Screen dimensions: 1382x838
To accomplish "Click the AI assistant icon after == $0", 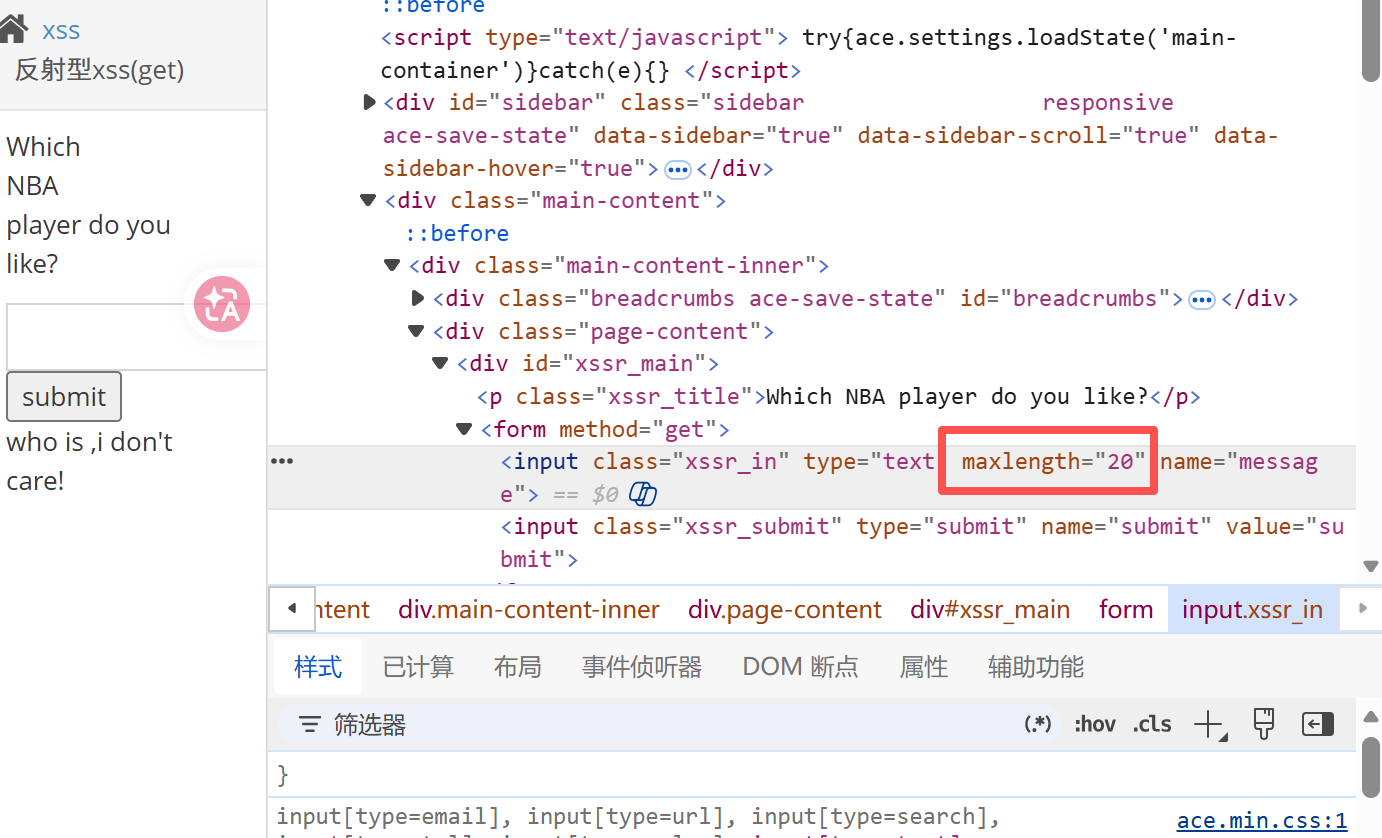I will pyautogui.click(x=642, y=494).
